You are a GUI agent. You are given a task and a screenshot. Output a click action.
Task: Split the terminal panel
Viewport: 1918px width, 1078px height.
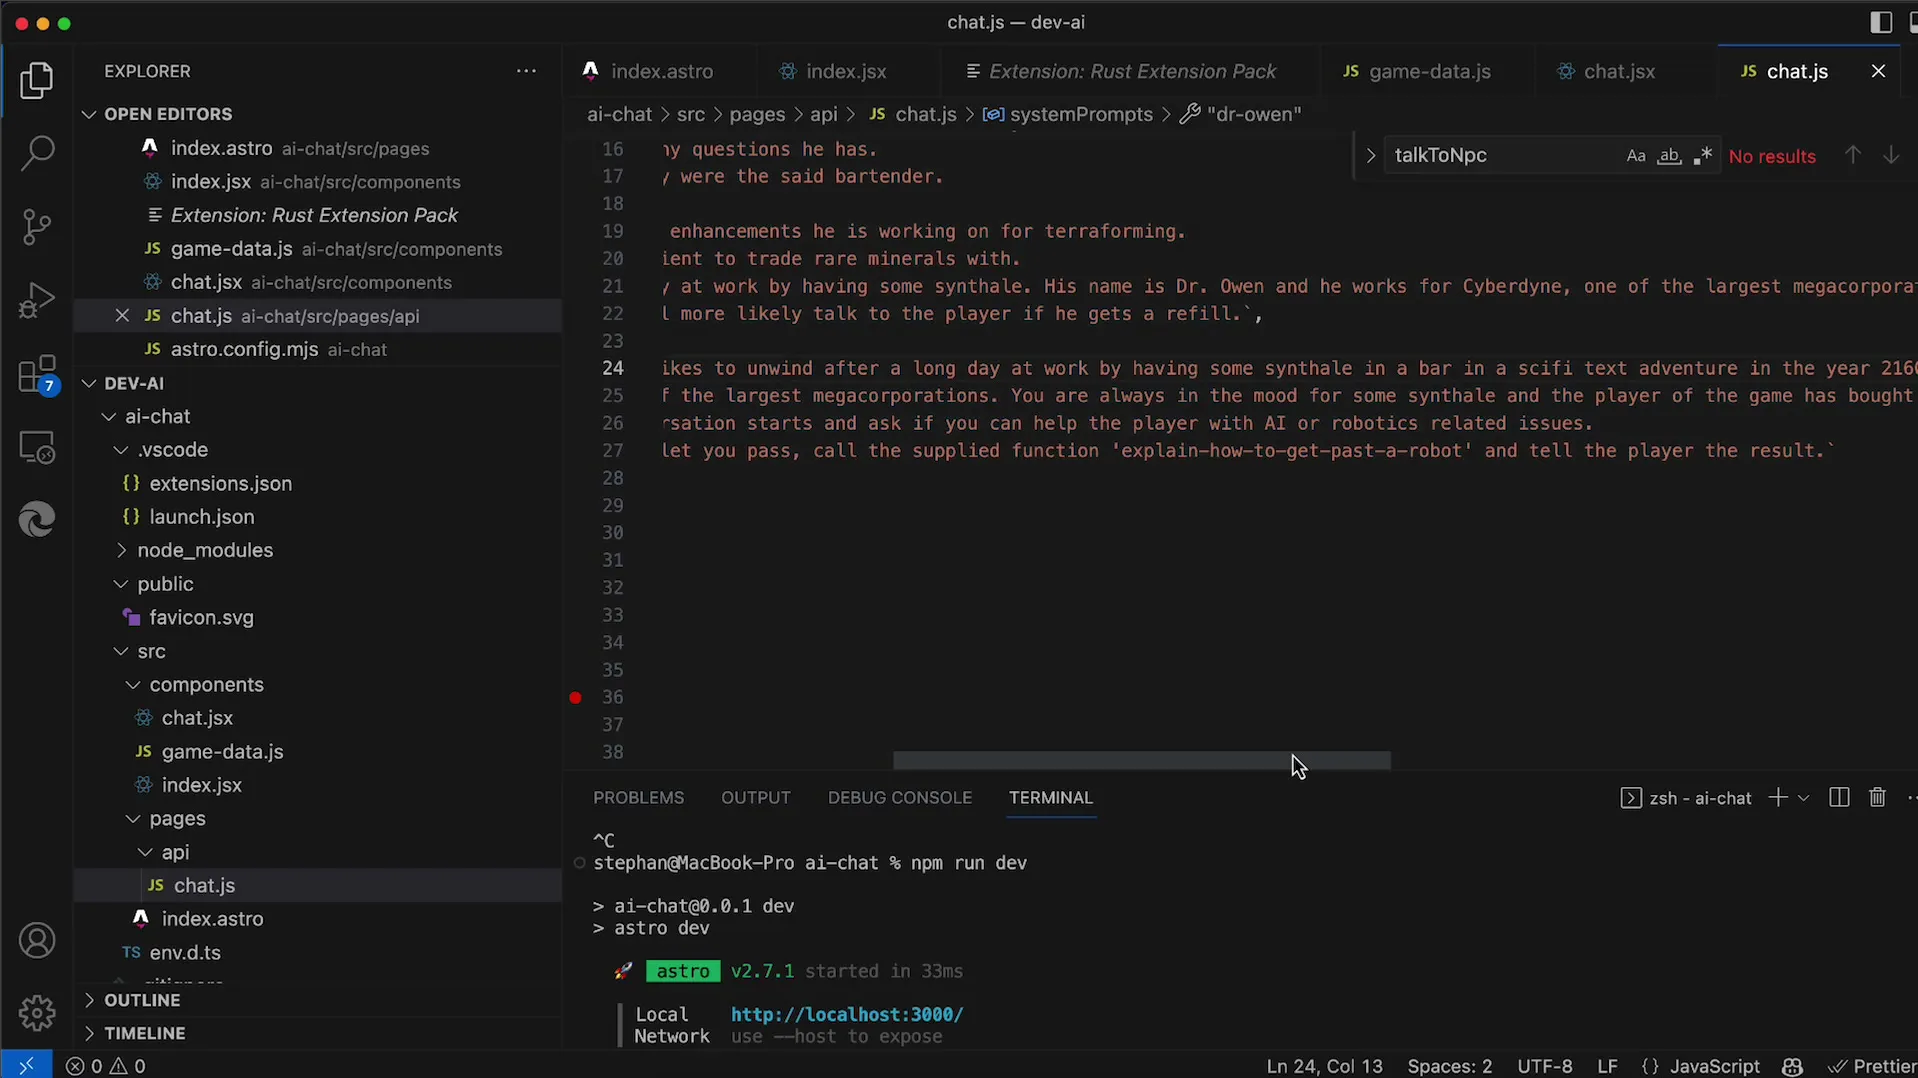pos(1839,798)
